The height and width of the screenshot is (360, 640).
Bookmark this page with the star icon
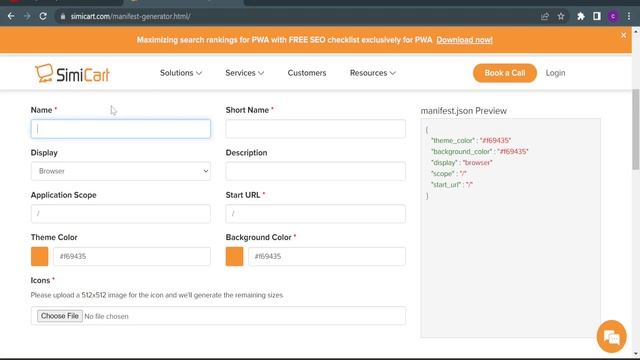[561, 16]
